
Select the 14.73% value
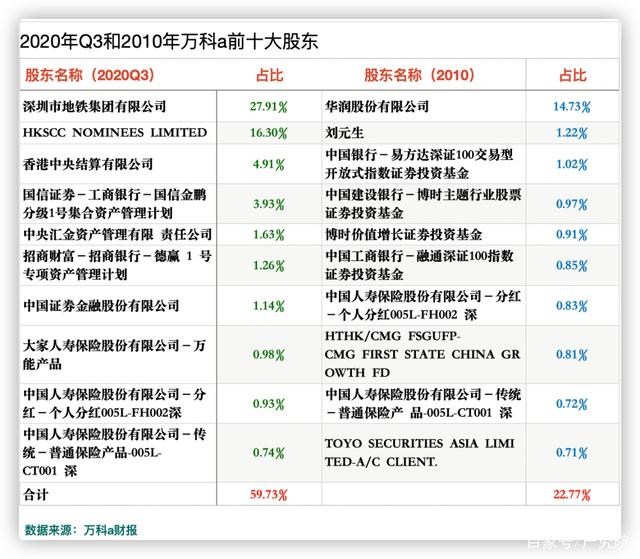[x=571, y=107]
